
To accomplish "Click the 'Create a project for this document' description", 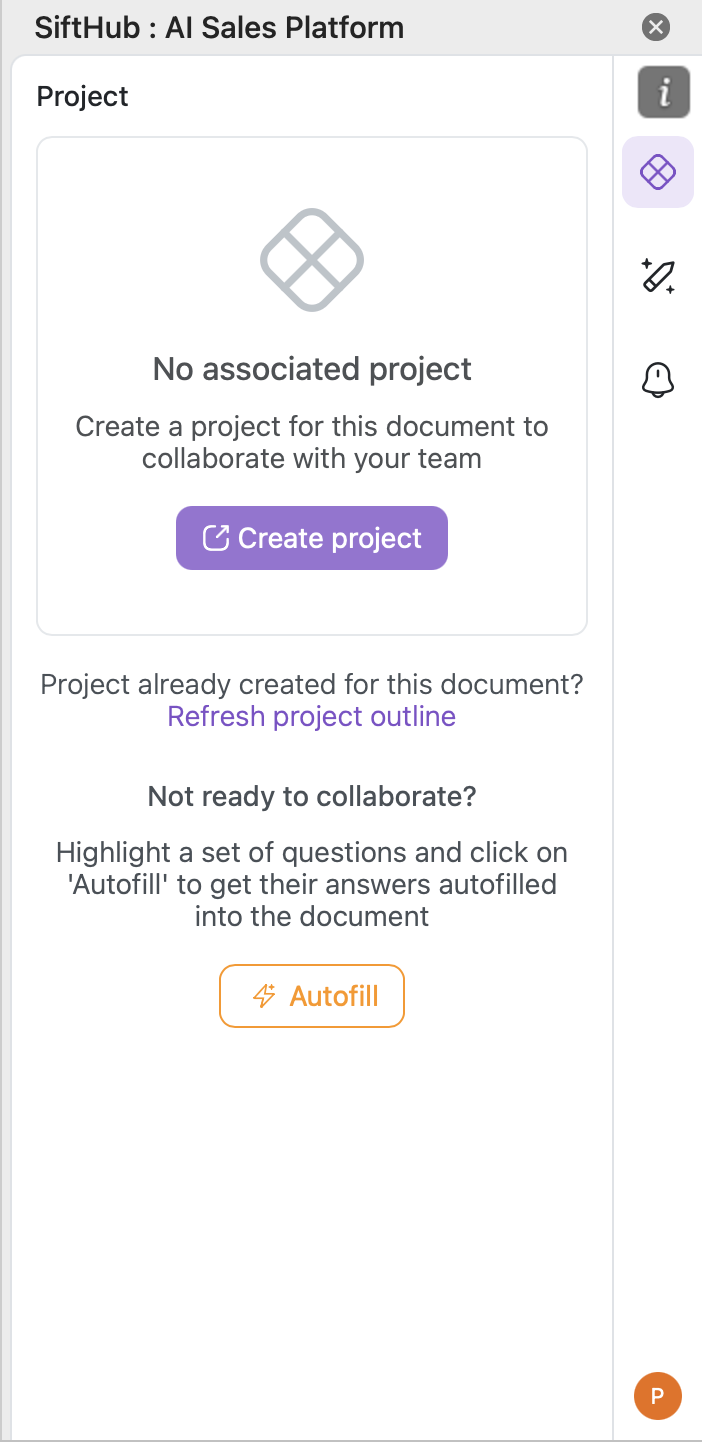I will [312, 442].
